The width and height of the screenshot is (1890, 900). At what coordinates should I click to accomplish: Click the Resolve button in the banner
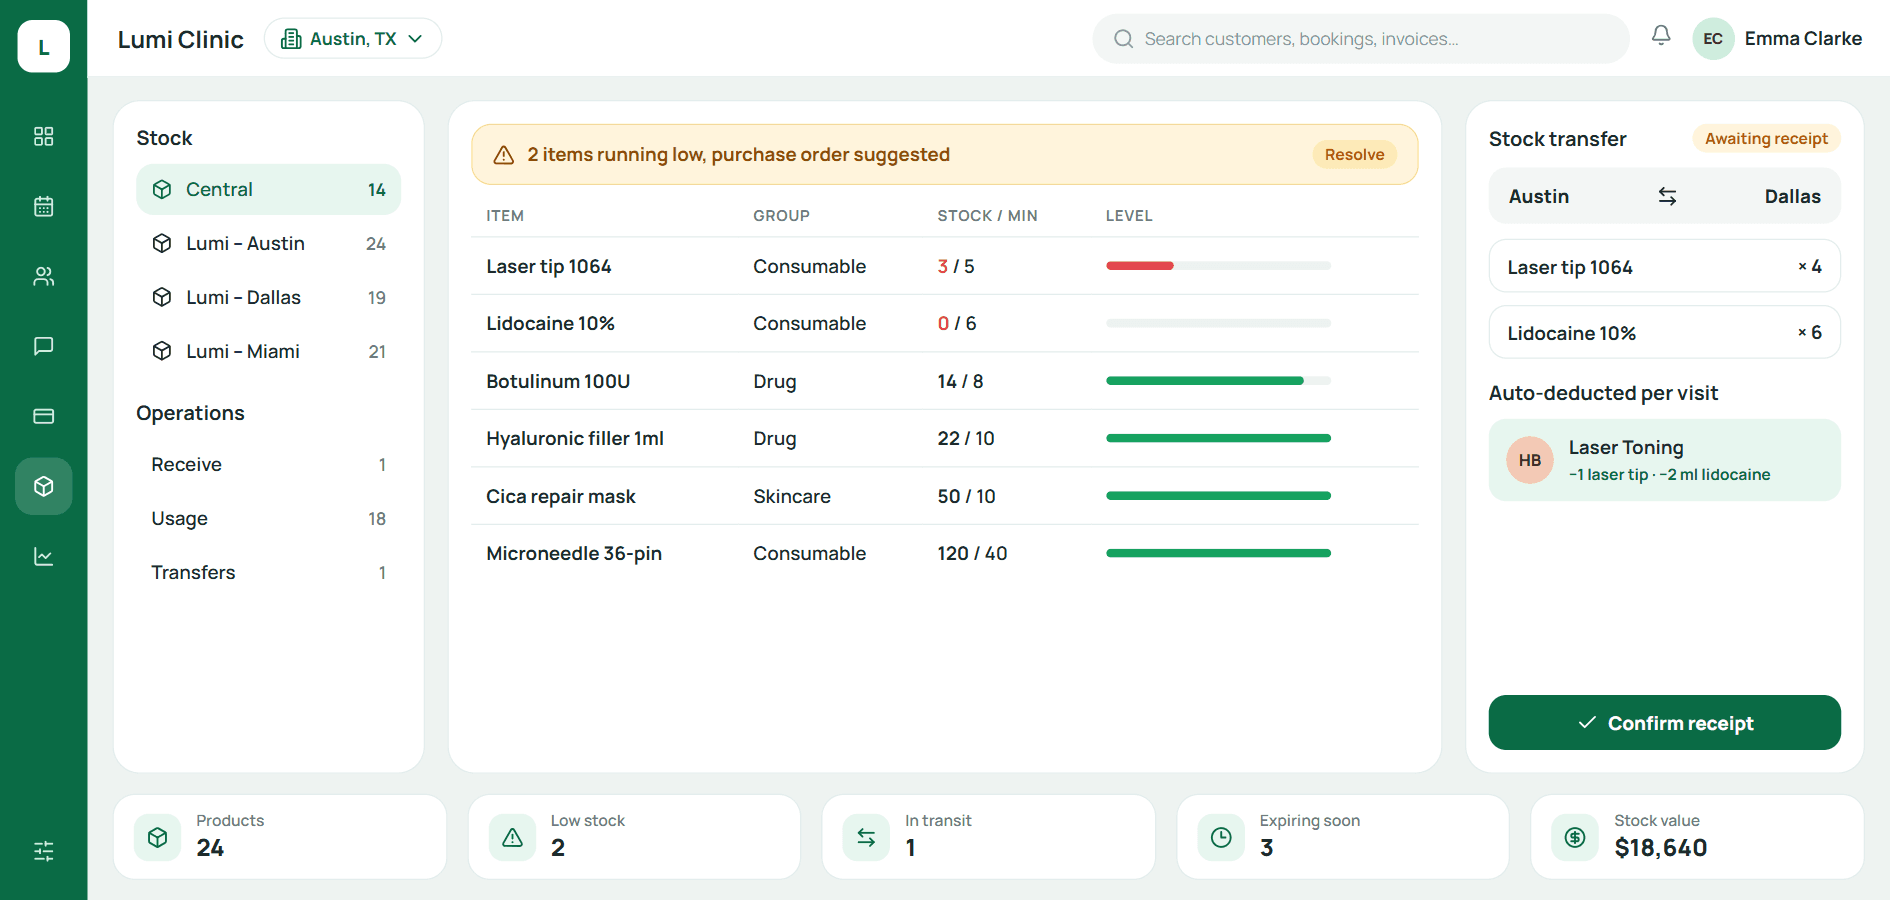click(1354, 155)
